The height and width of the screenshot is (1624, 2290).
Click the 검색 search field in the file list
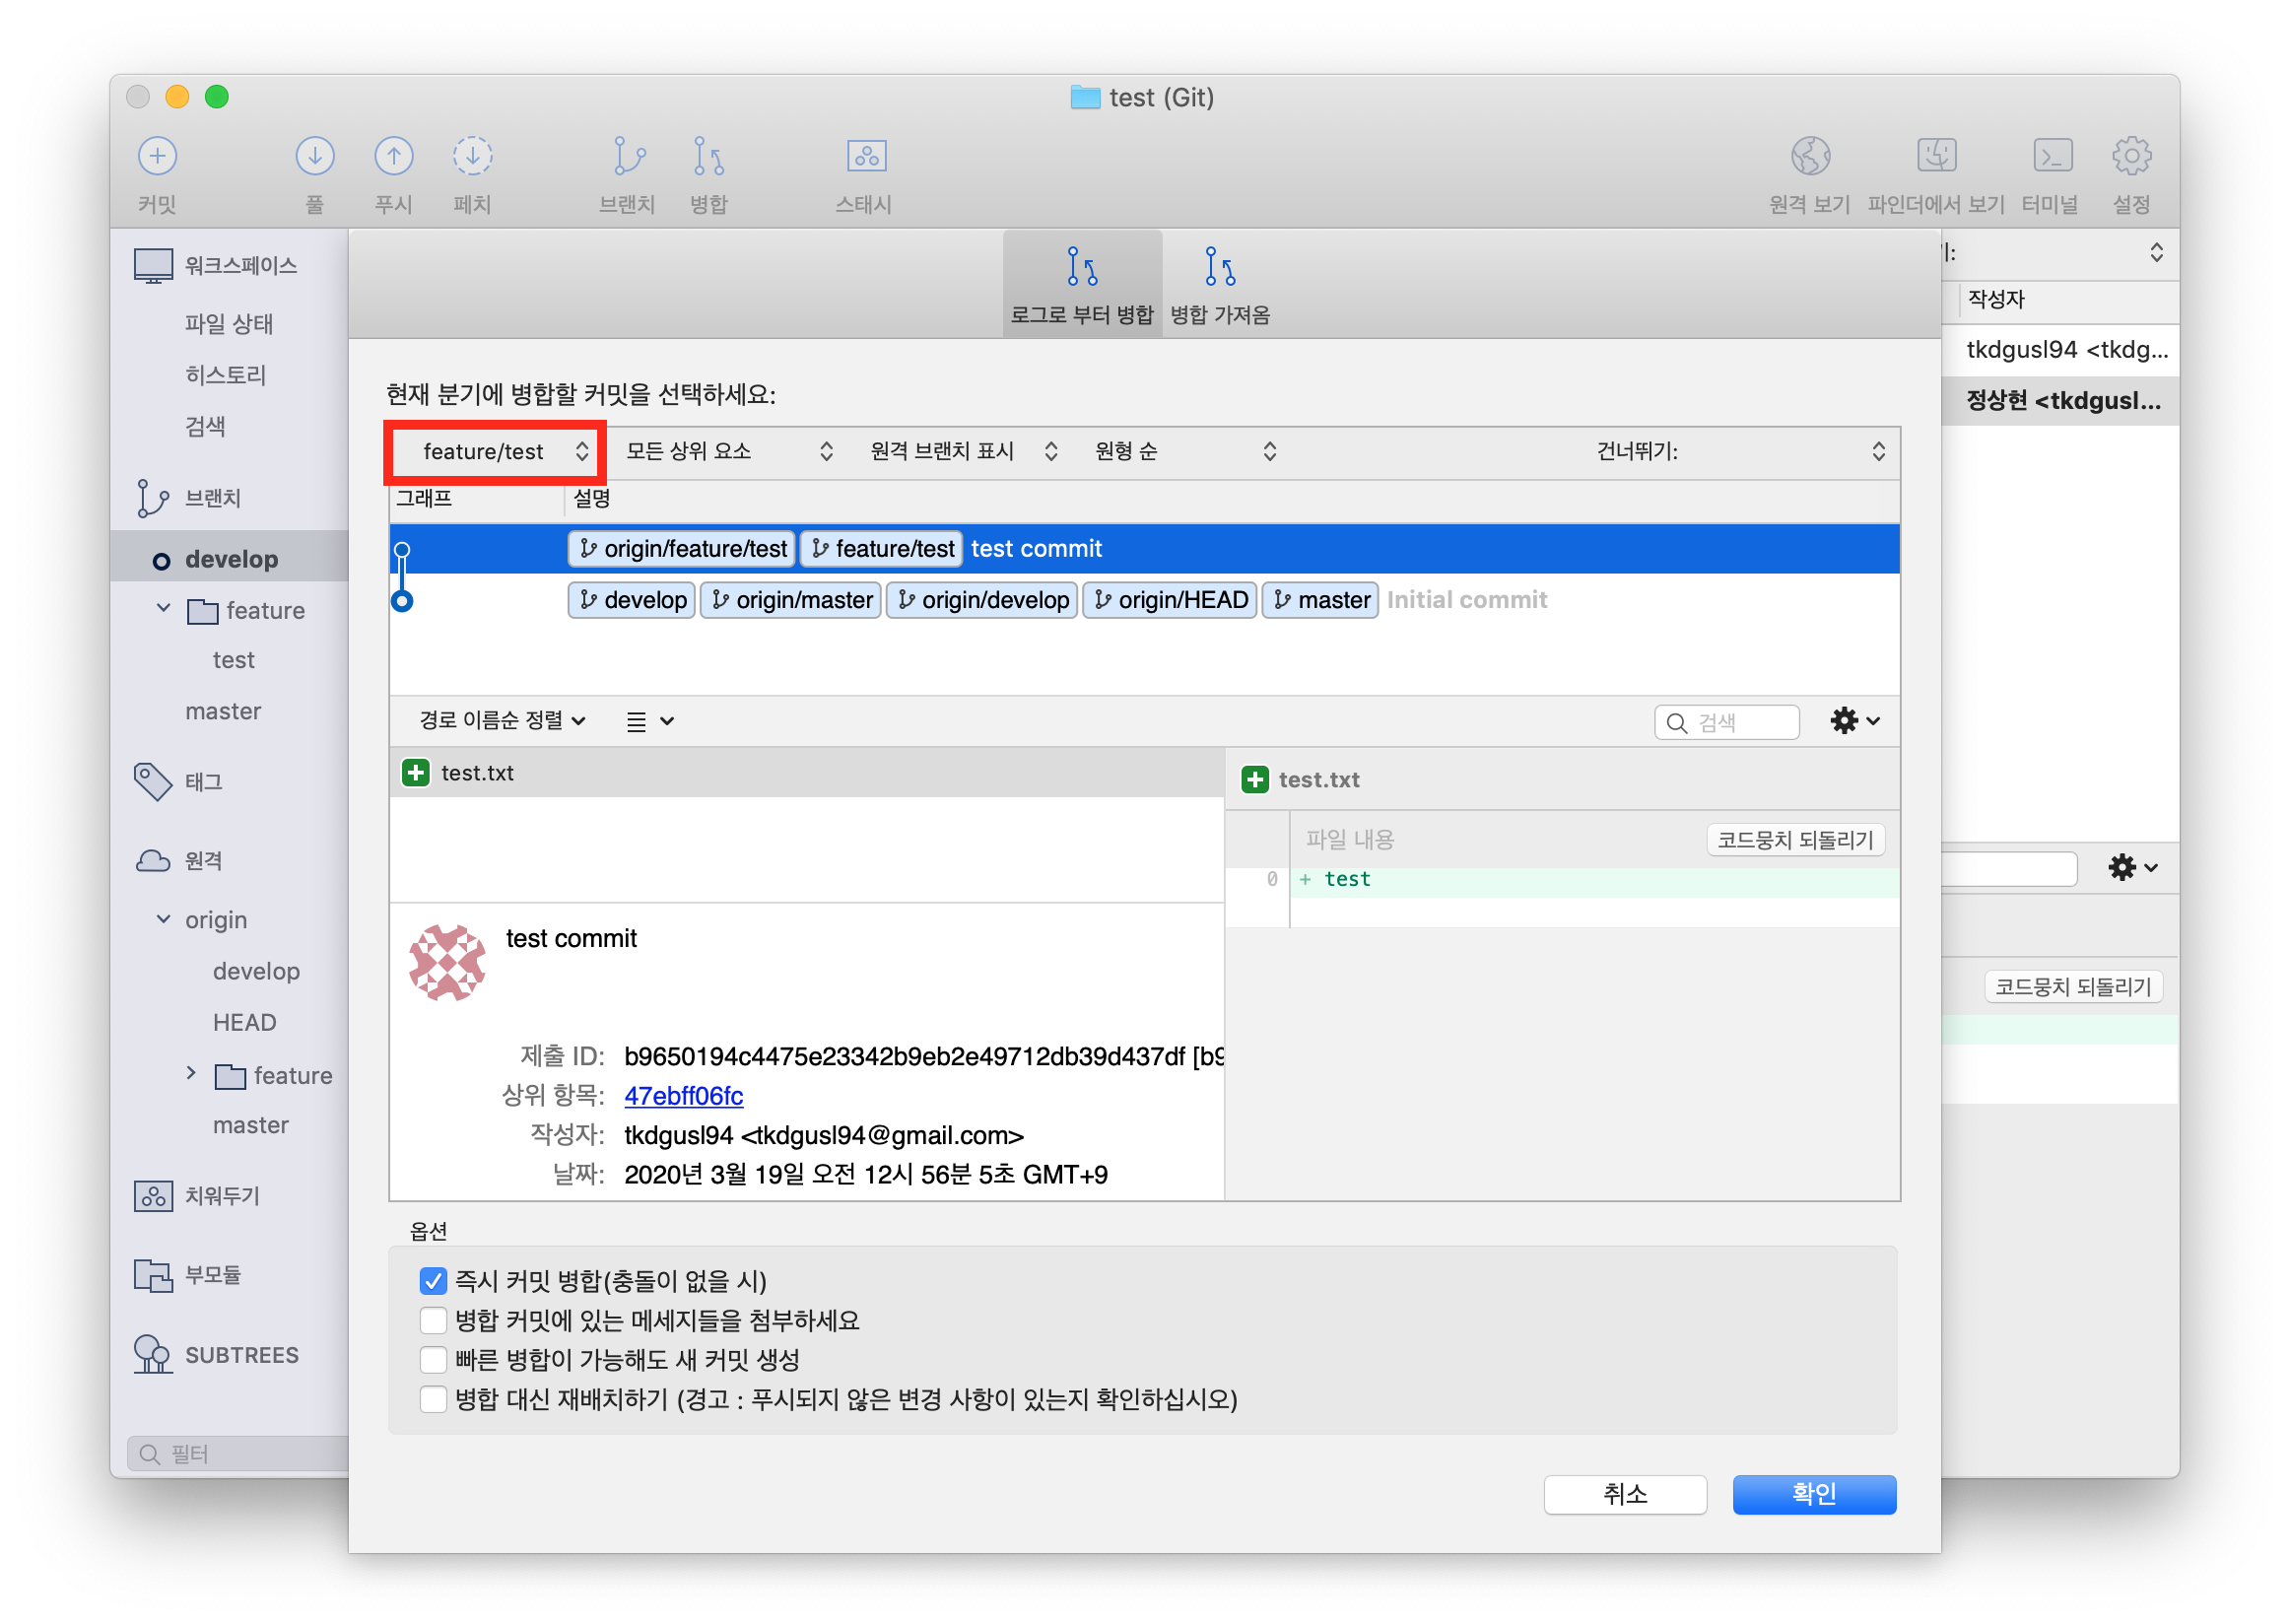(1737, 722)
